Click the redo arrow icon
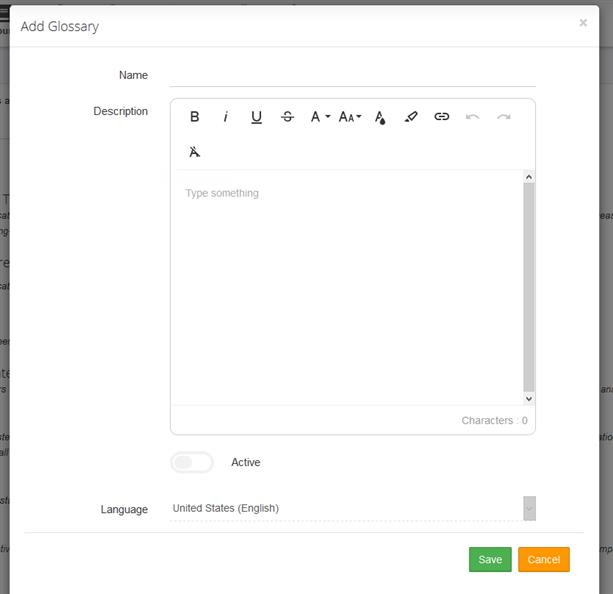Screen dimensions: 613x594 click(504, 117)
